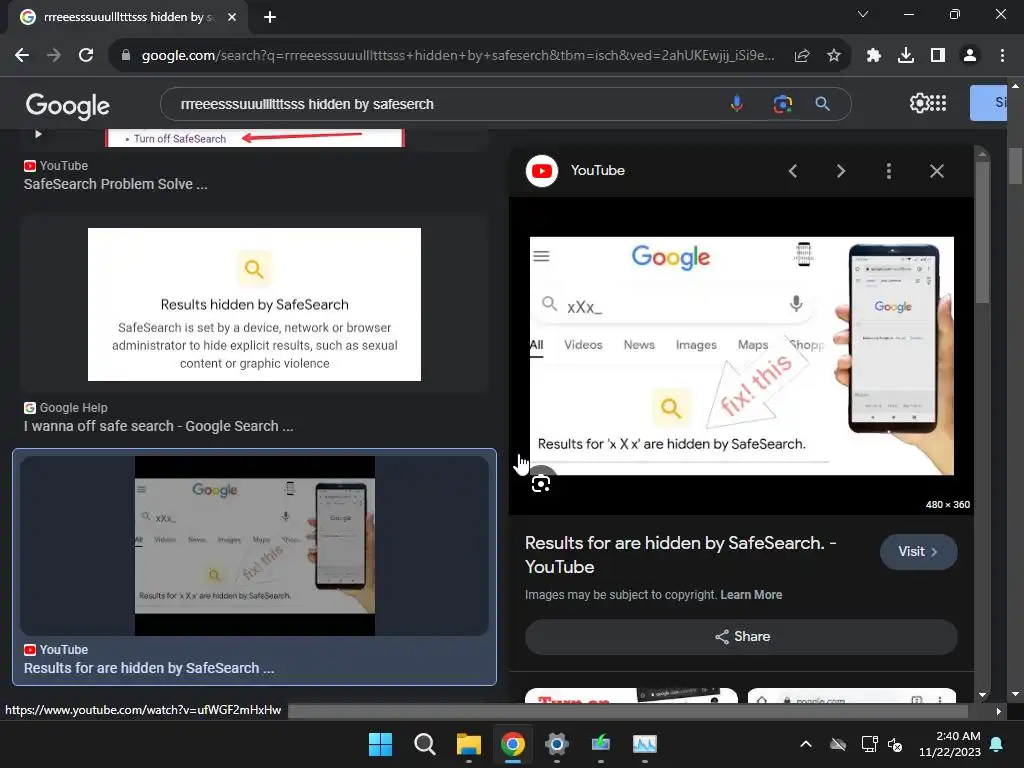Click the Turn off SafeSearch thumbnail
Screen dimensions: 1024x768
pos(255,138)
